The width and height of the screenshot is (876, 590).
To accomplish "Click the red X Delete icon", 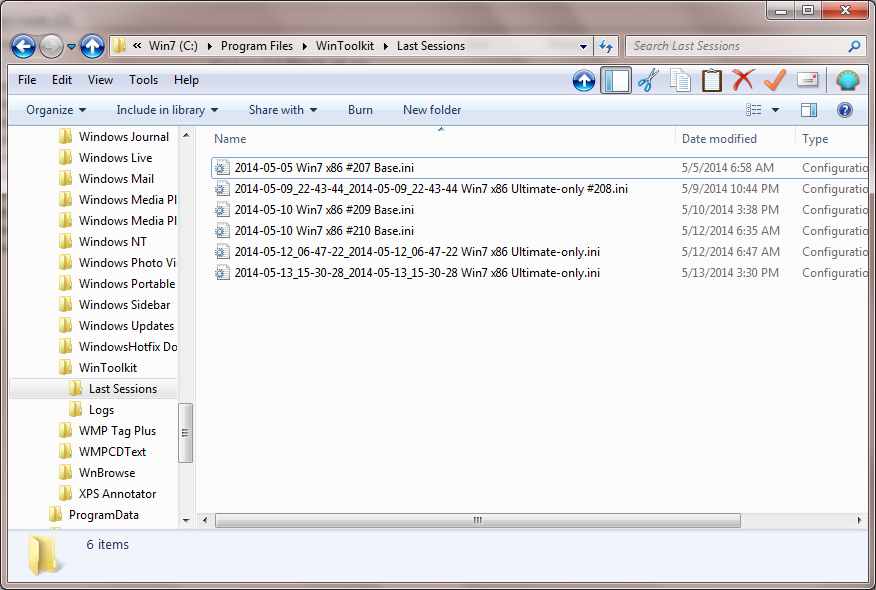I will click(x=743, y=80).
